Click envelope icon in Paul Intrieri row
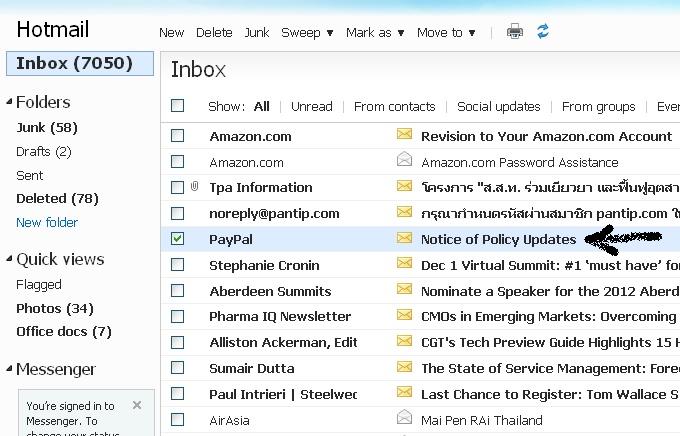 [x=404, y=392]
